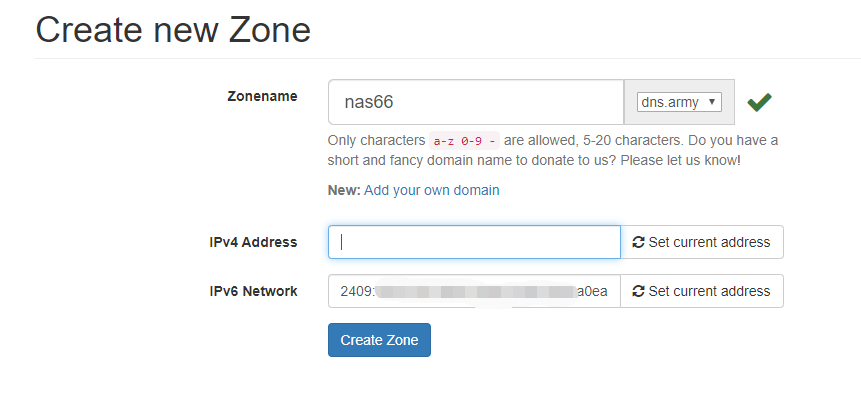Set current address for IPv6 Network
The width and height of the screenshot is (861, 393).
[702, 291]
